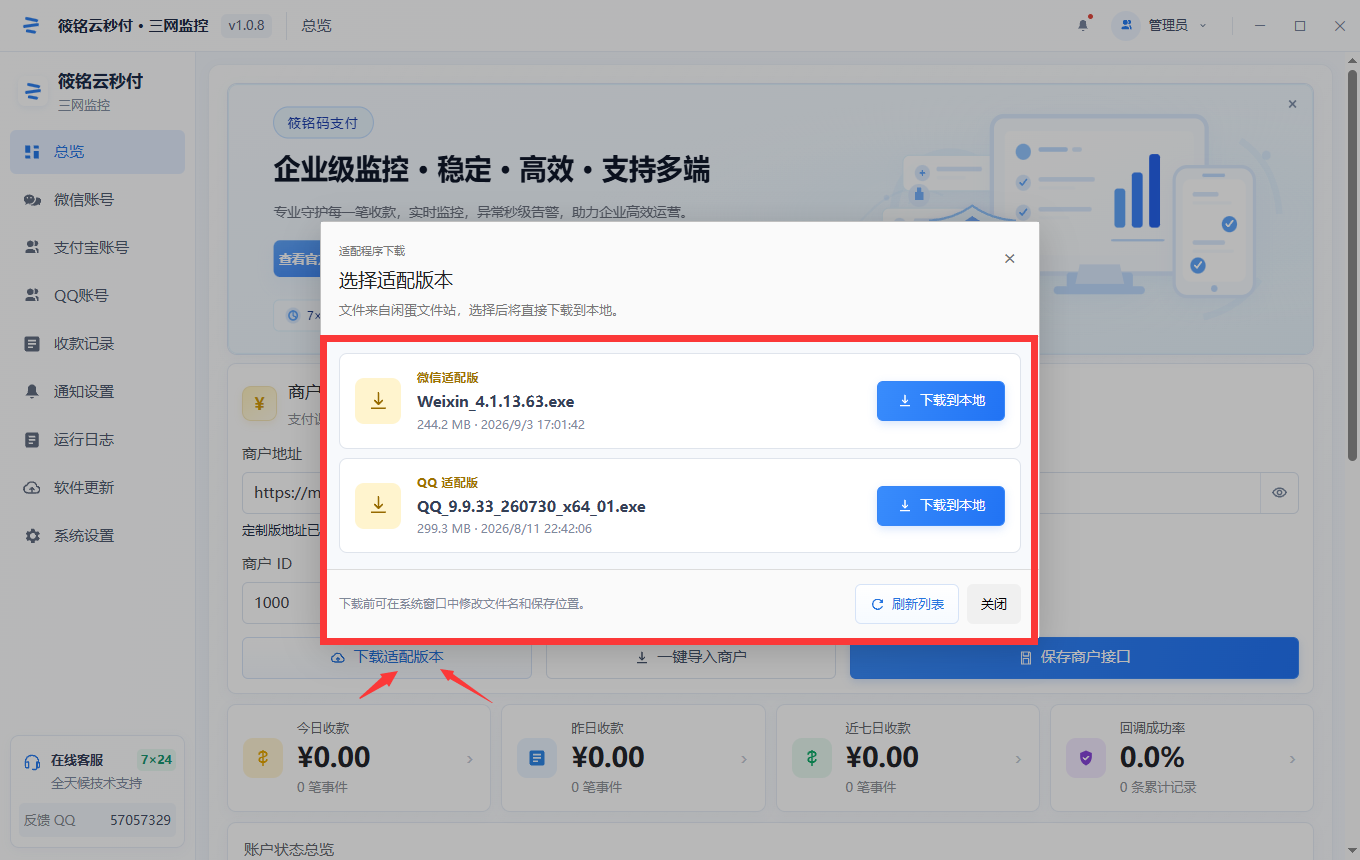
Task: Toggle field visibility with the eye icon
Action: click(1279, 493)
